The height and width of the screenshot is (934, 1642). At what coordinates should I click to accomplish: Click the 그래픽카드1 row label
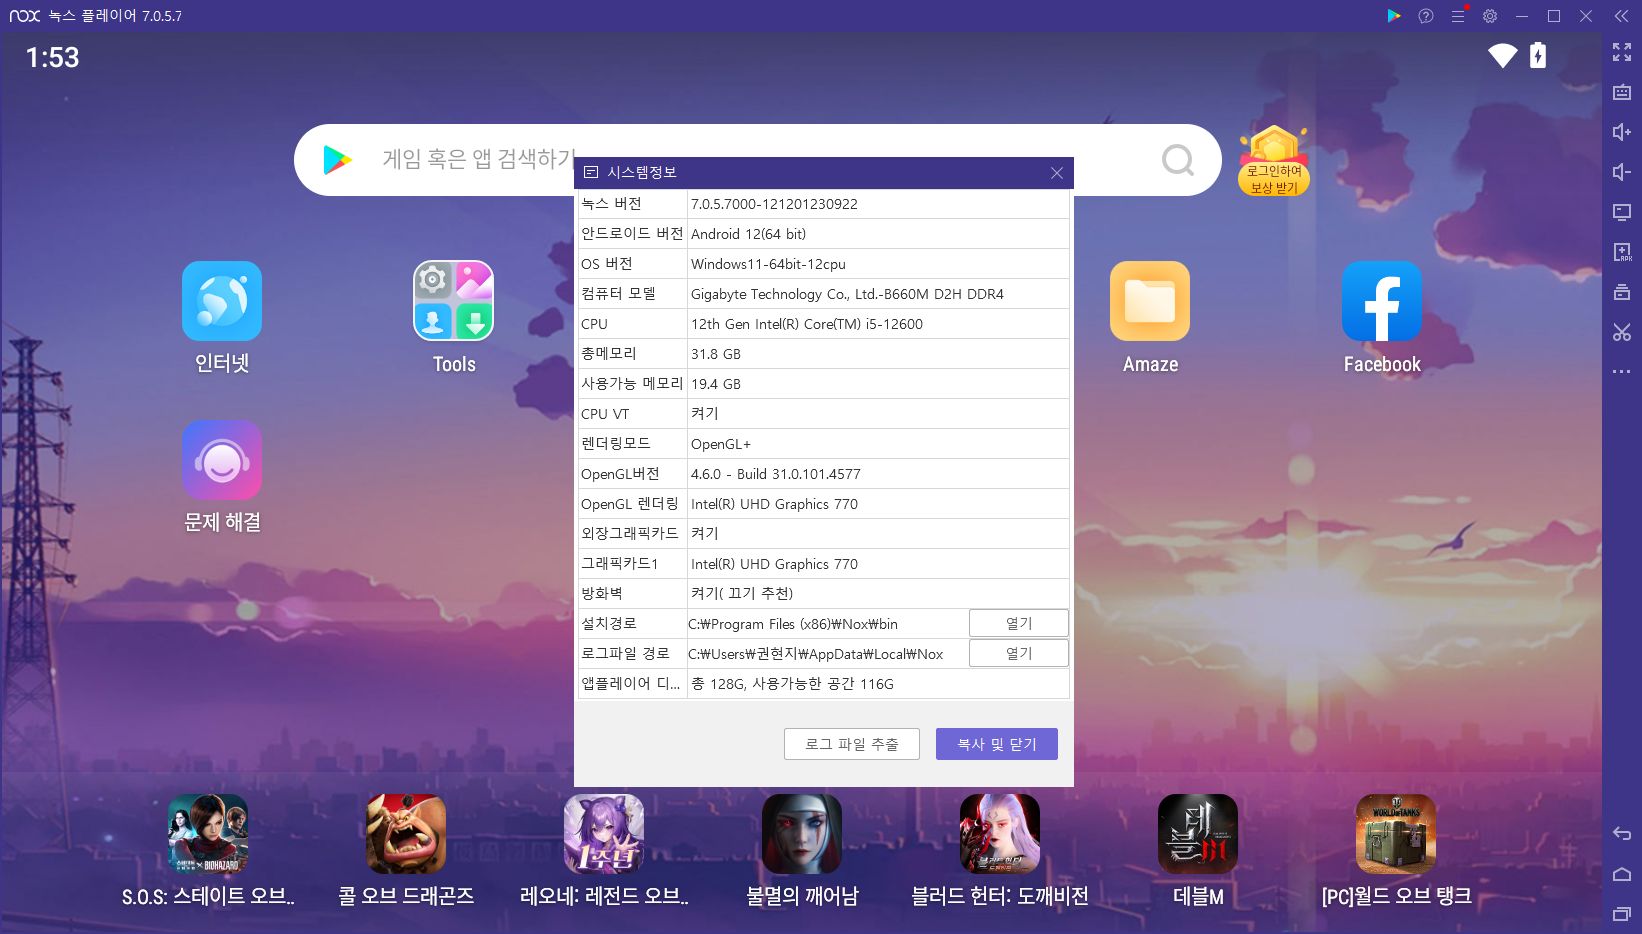click(x=620, y=564)
